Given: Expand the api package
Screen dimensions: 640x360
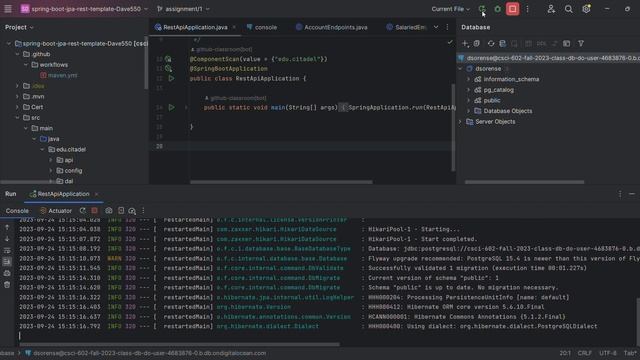Looking at the screenshot, I should pyautogui.click(x=51, y=160).
